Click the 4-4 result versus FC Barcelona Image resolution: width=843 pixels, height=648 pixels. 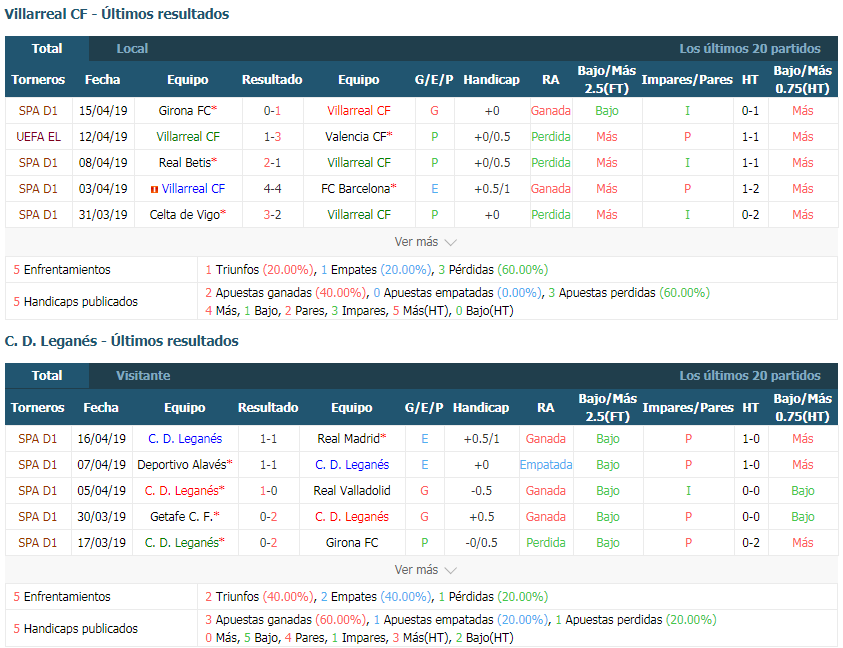pyautogui.click(x=272, y=189)
